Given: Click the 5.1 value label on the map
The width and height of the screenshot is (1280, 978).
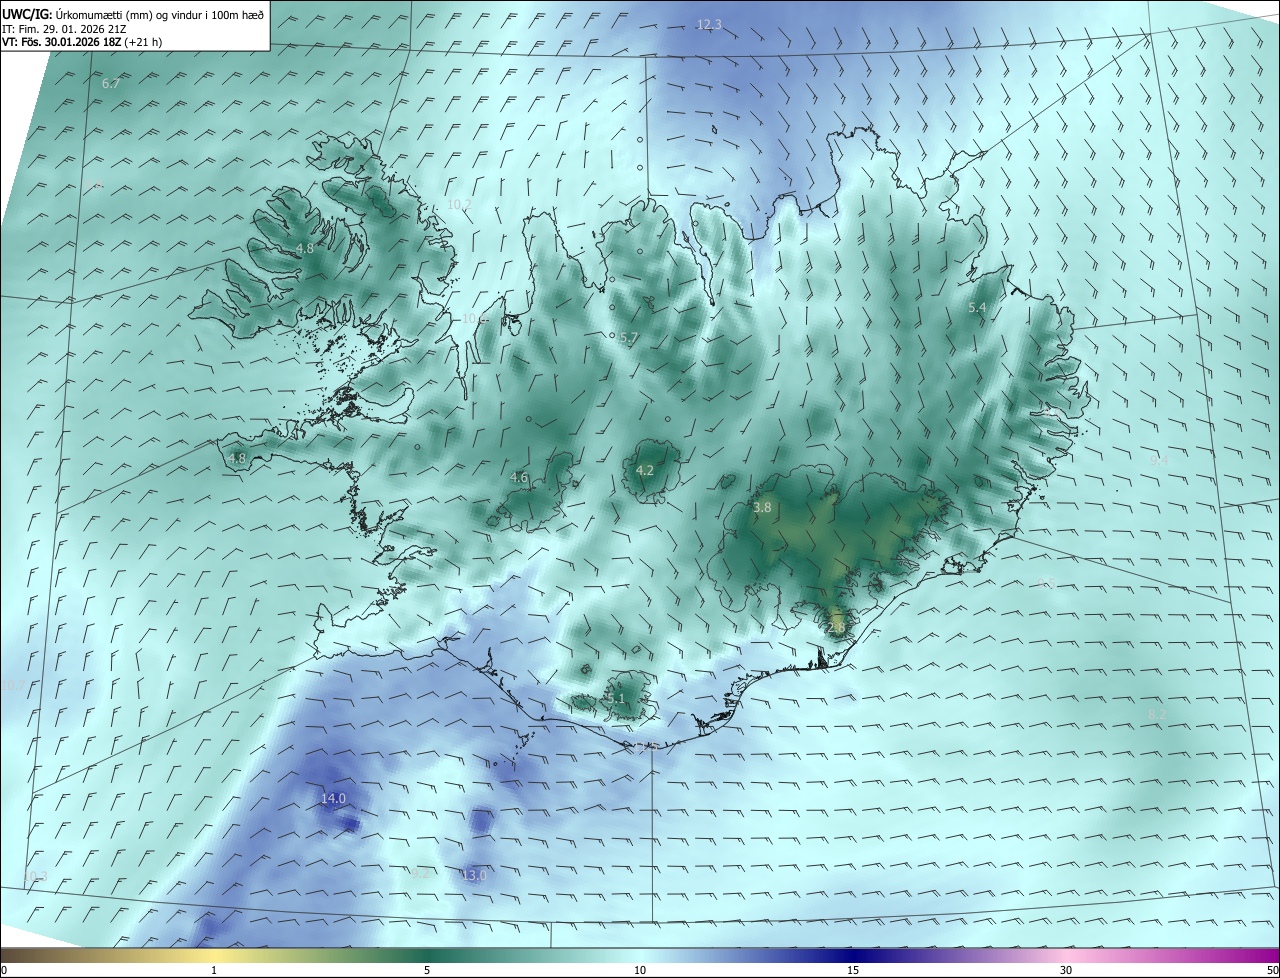Looking at the screenshot, I should [616, 699].
